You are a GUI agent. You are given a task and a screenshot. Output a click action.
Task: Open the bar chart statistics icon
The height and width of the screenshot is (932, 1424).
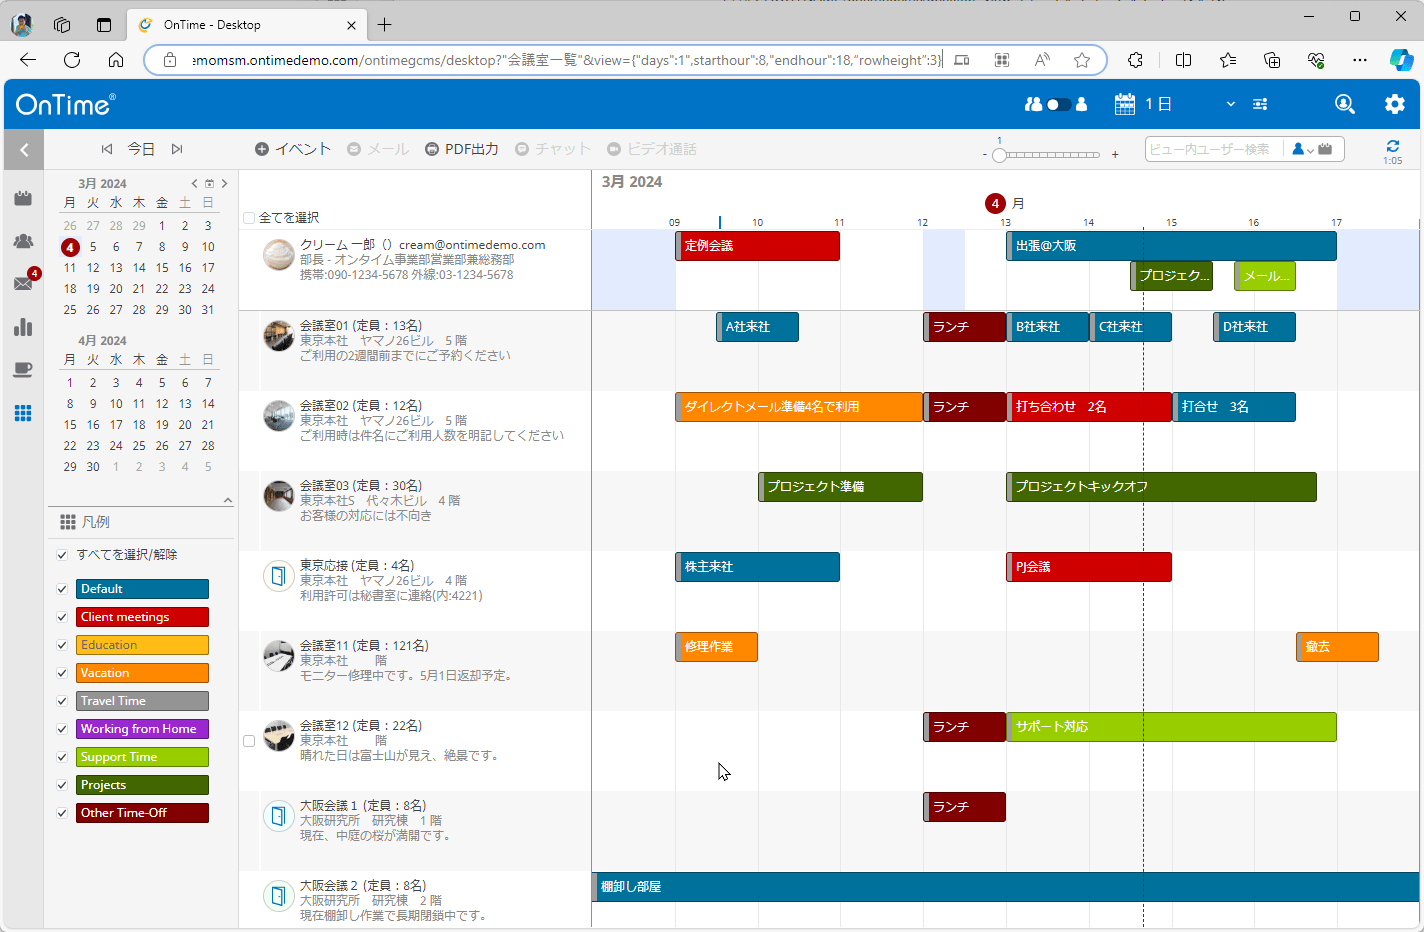pos(23,327)
